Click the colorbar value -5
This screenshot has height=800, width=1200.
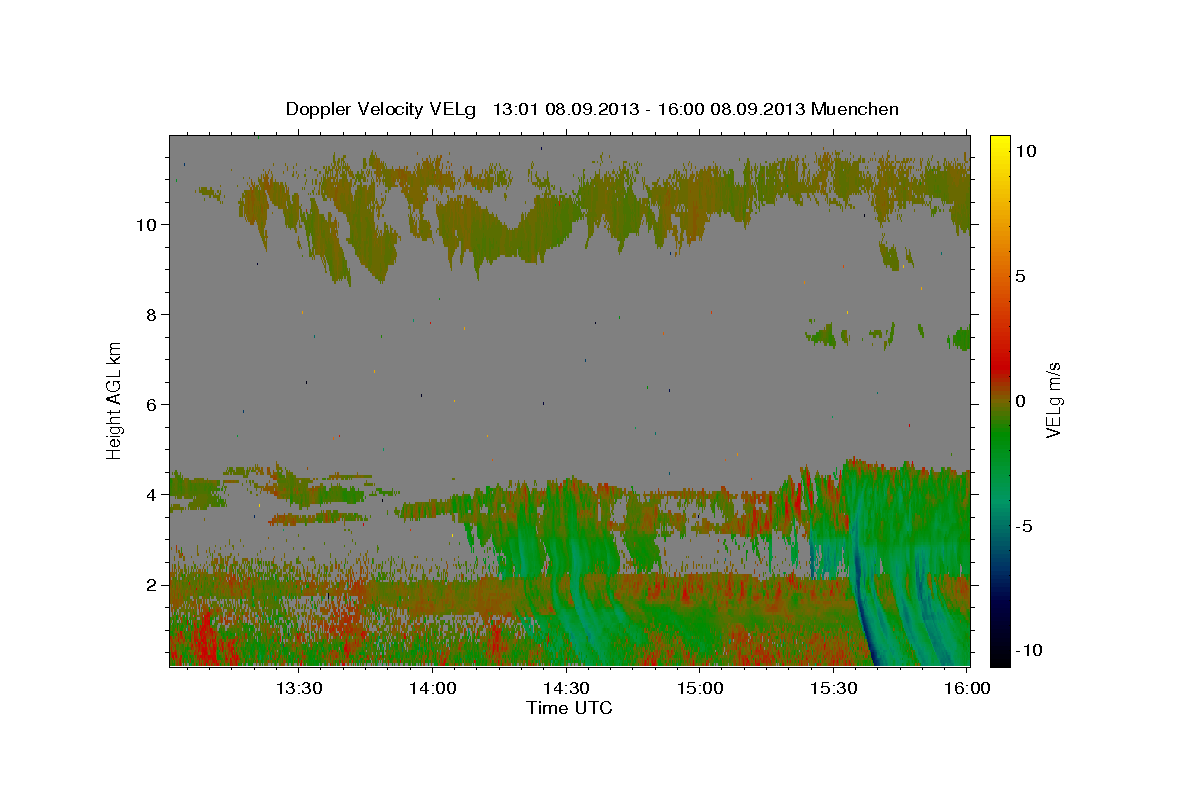coord(1024,526)
